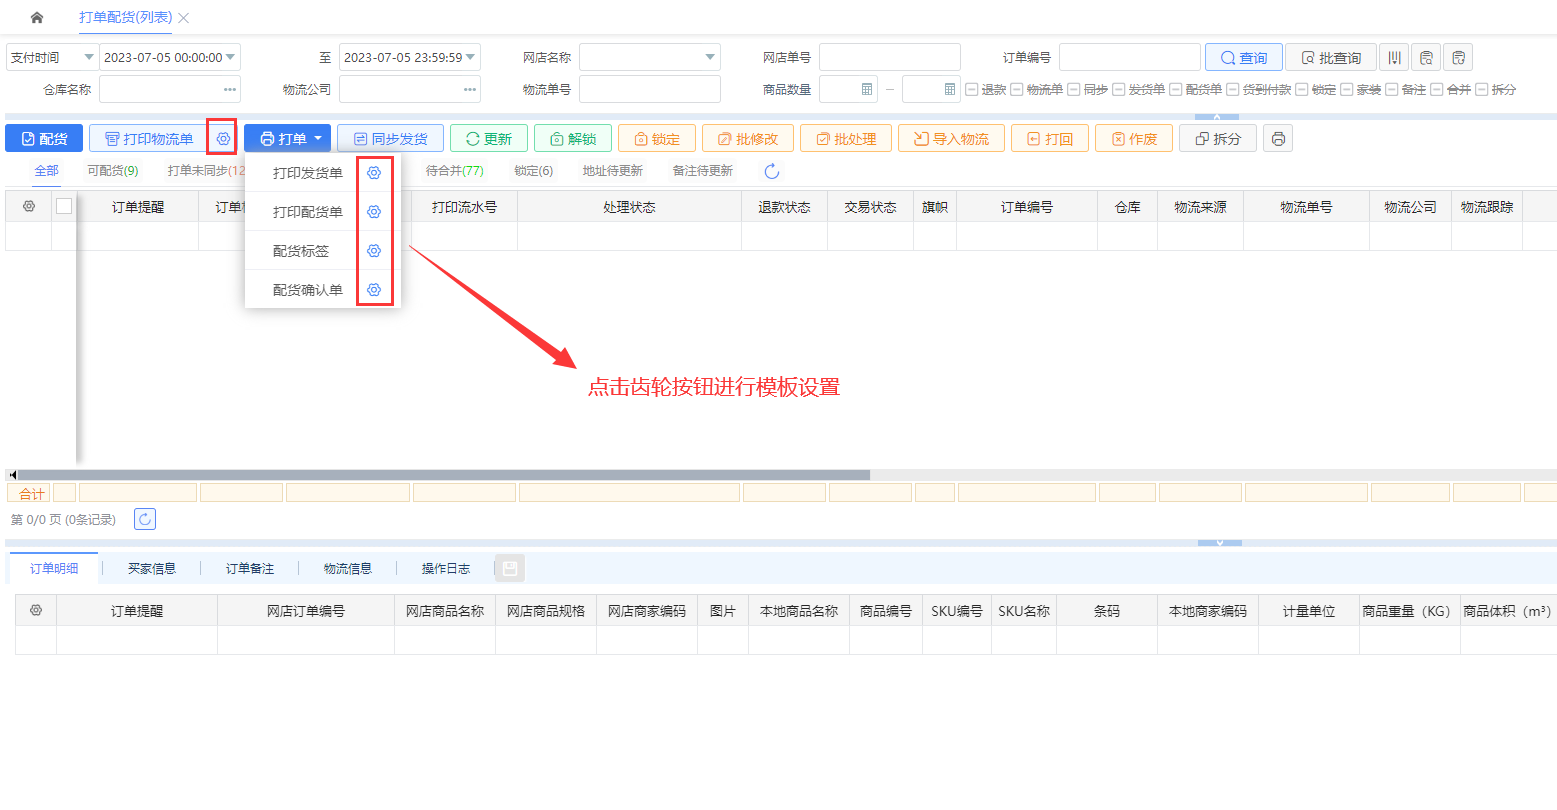
Task: Click the 解锁 unlock button
Action: tap(573, 138)
